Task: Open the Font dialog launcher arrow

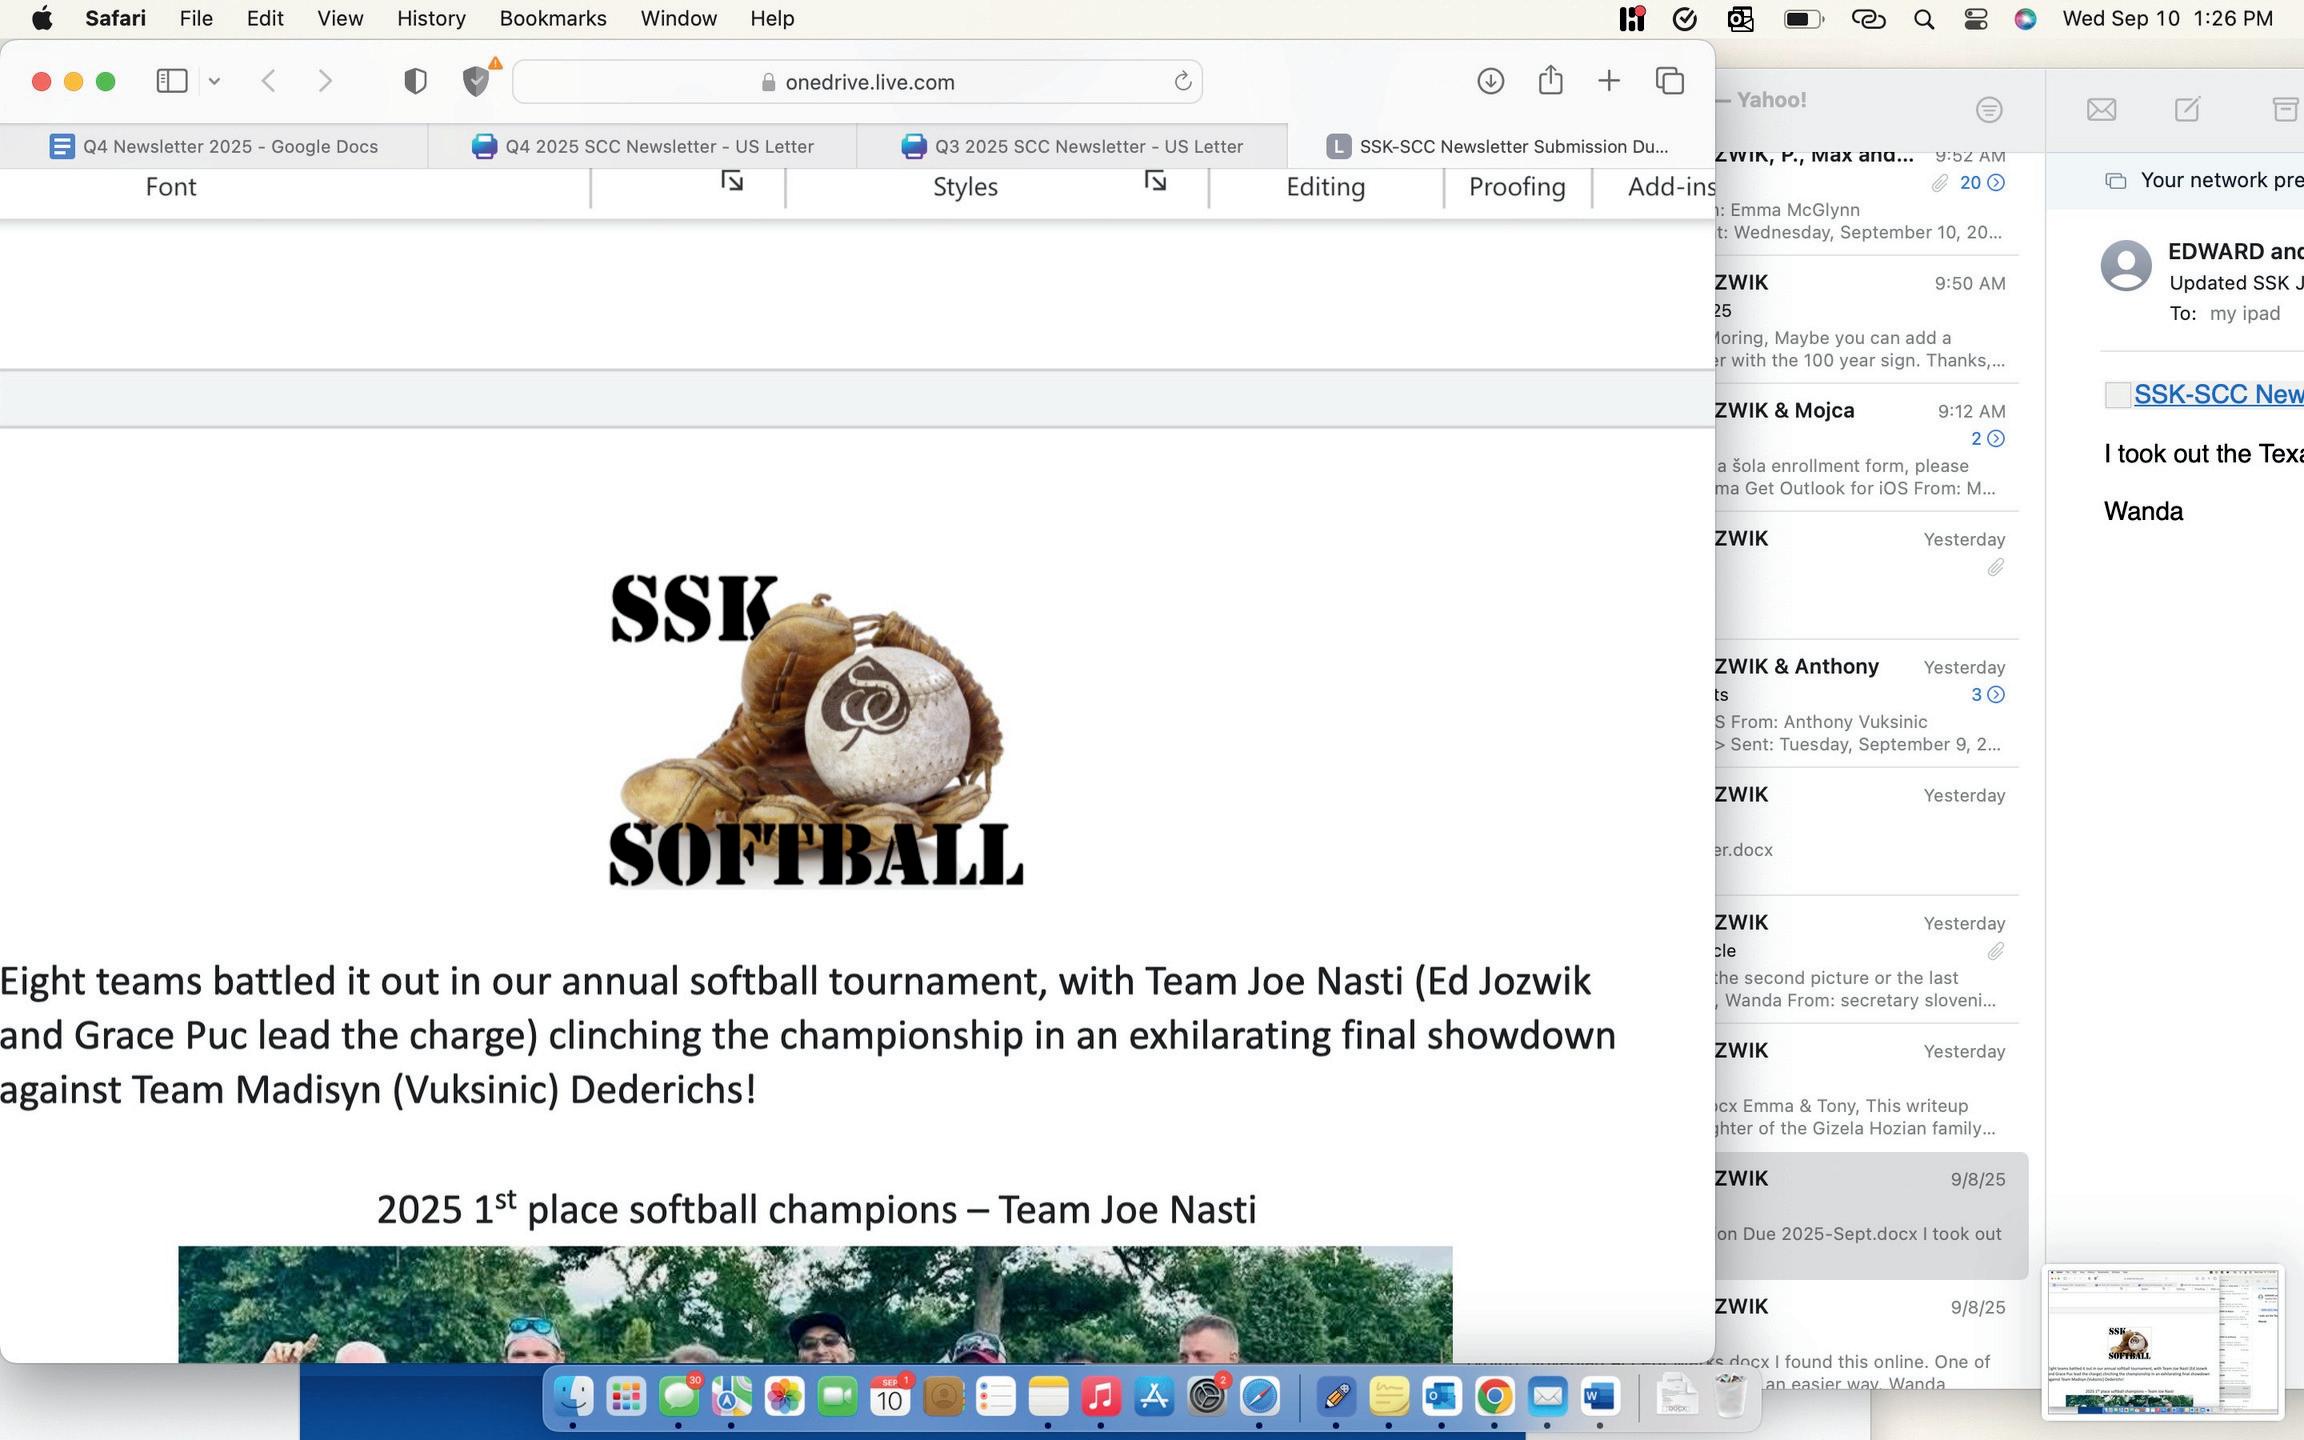Action: 732,181
